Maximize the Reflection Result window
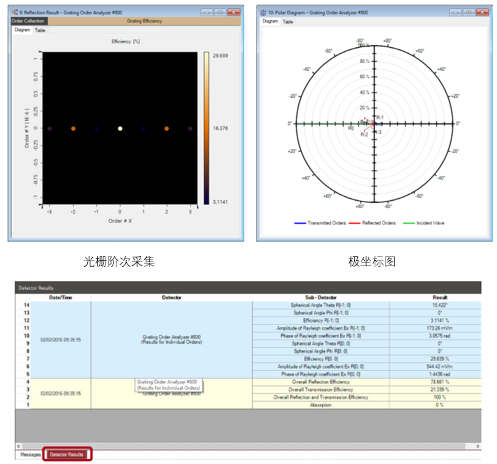Image resolution: width=497 pixels, height=464 pixels. pos(220,12)
